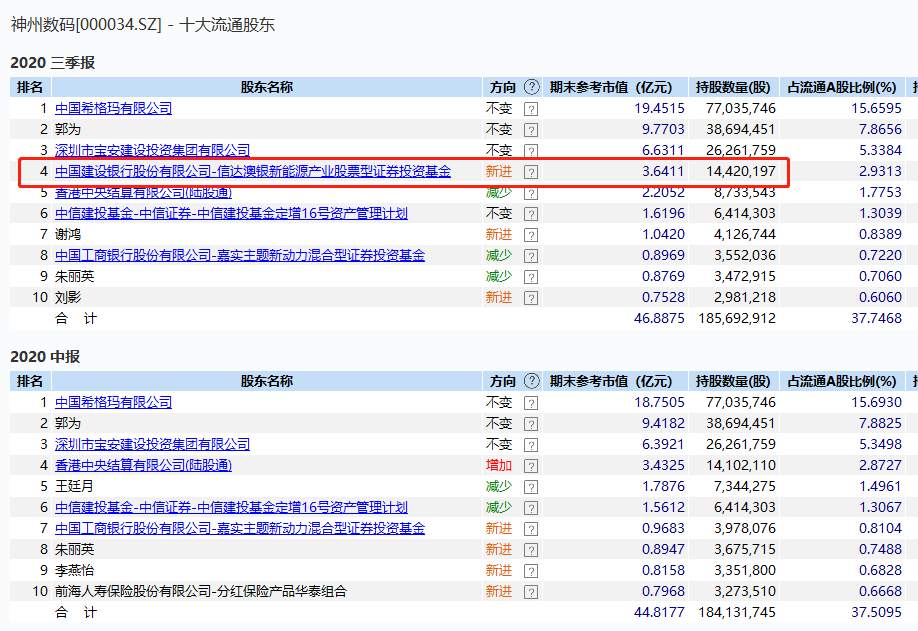The width and height of the screenshot is (918, 631).
Task: Select the 李燕怡 shareholder name
Action: 74,571
